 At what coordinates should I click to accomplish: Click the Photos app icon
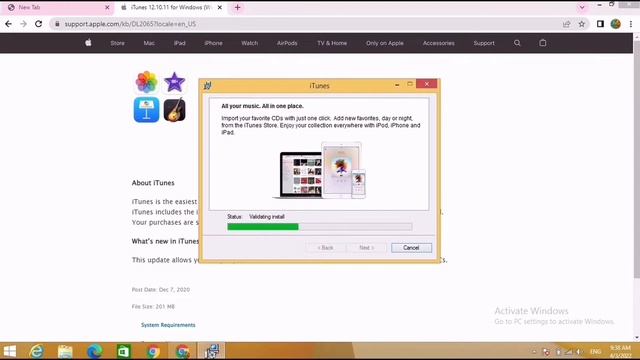146,82
